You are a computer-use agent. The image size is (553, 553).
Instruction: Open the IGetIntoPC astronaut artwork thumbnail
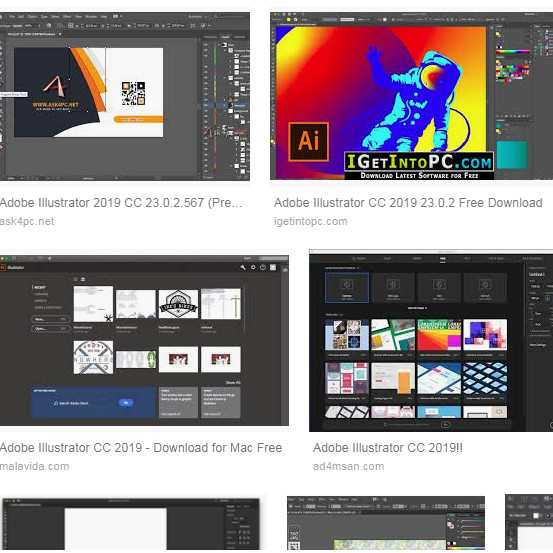tap(411, 96)
